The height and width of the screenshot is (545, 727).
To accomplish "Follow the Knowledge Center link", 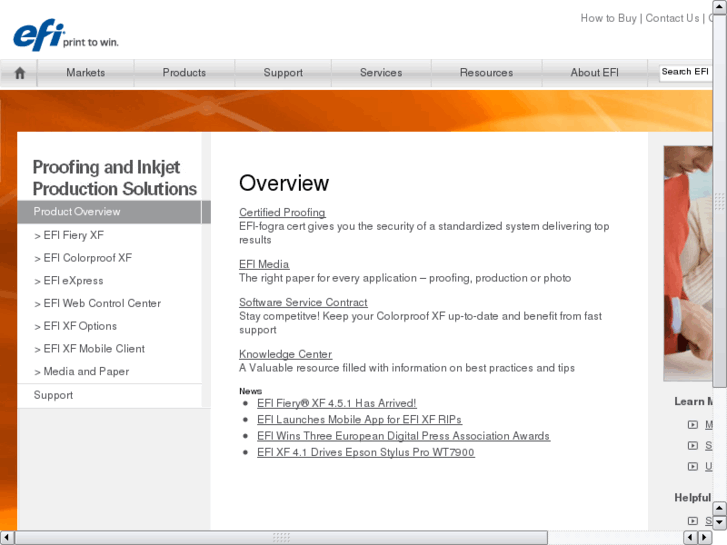I will tap(285, 354).
